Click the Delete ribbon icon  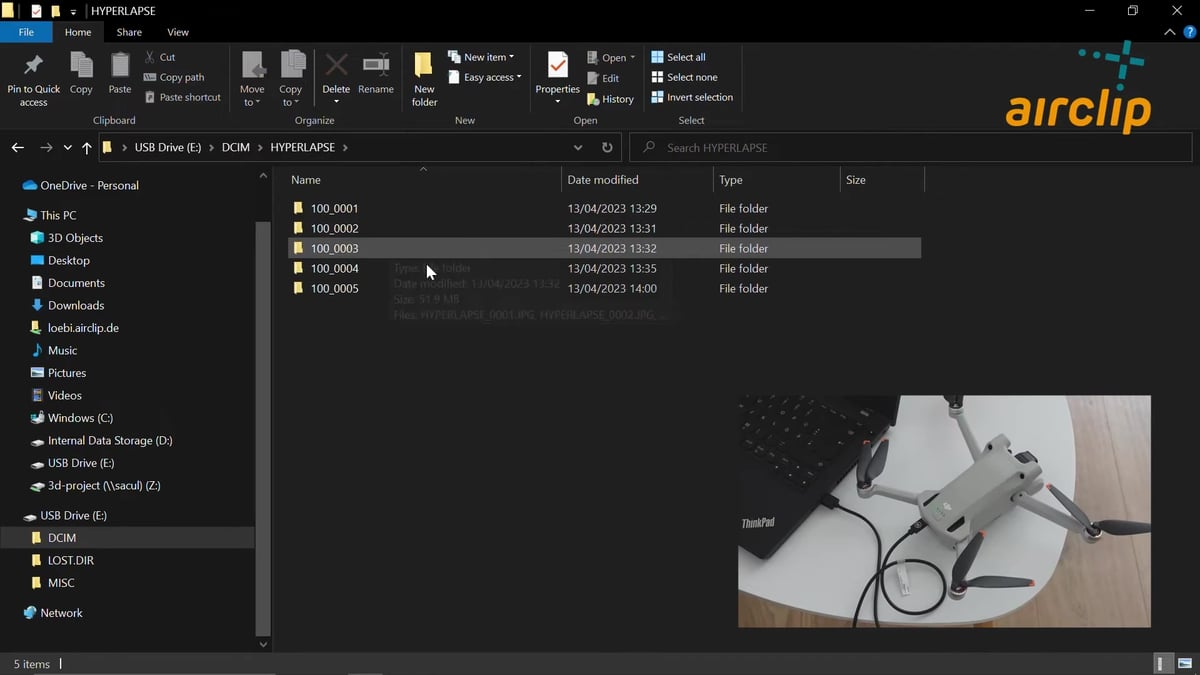pyautogui.click(x=336, y=66)
